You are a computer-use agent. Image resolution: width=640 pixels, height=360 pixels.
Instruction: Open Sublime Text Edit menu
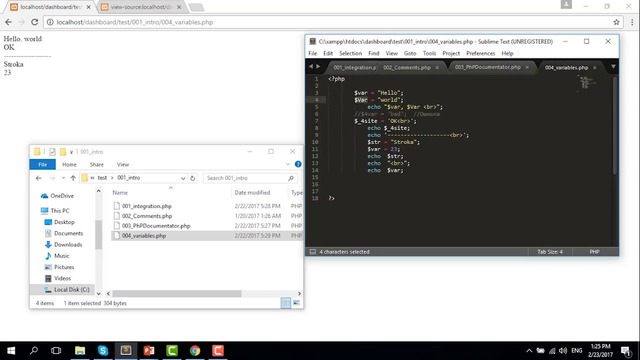pyautogui.click(x=328, y=53)
